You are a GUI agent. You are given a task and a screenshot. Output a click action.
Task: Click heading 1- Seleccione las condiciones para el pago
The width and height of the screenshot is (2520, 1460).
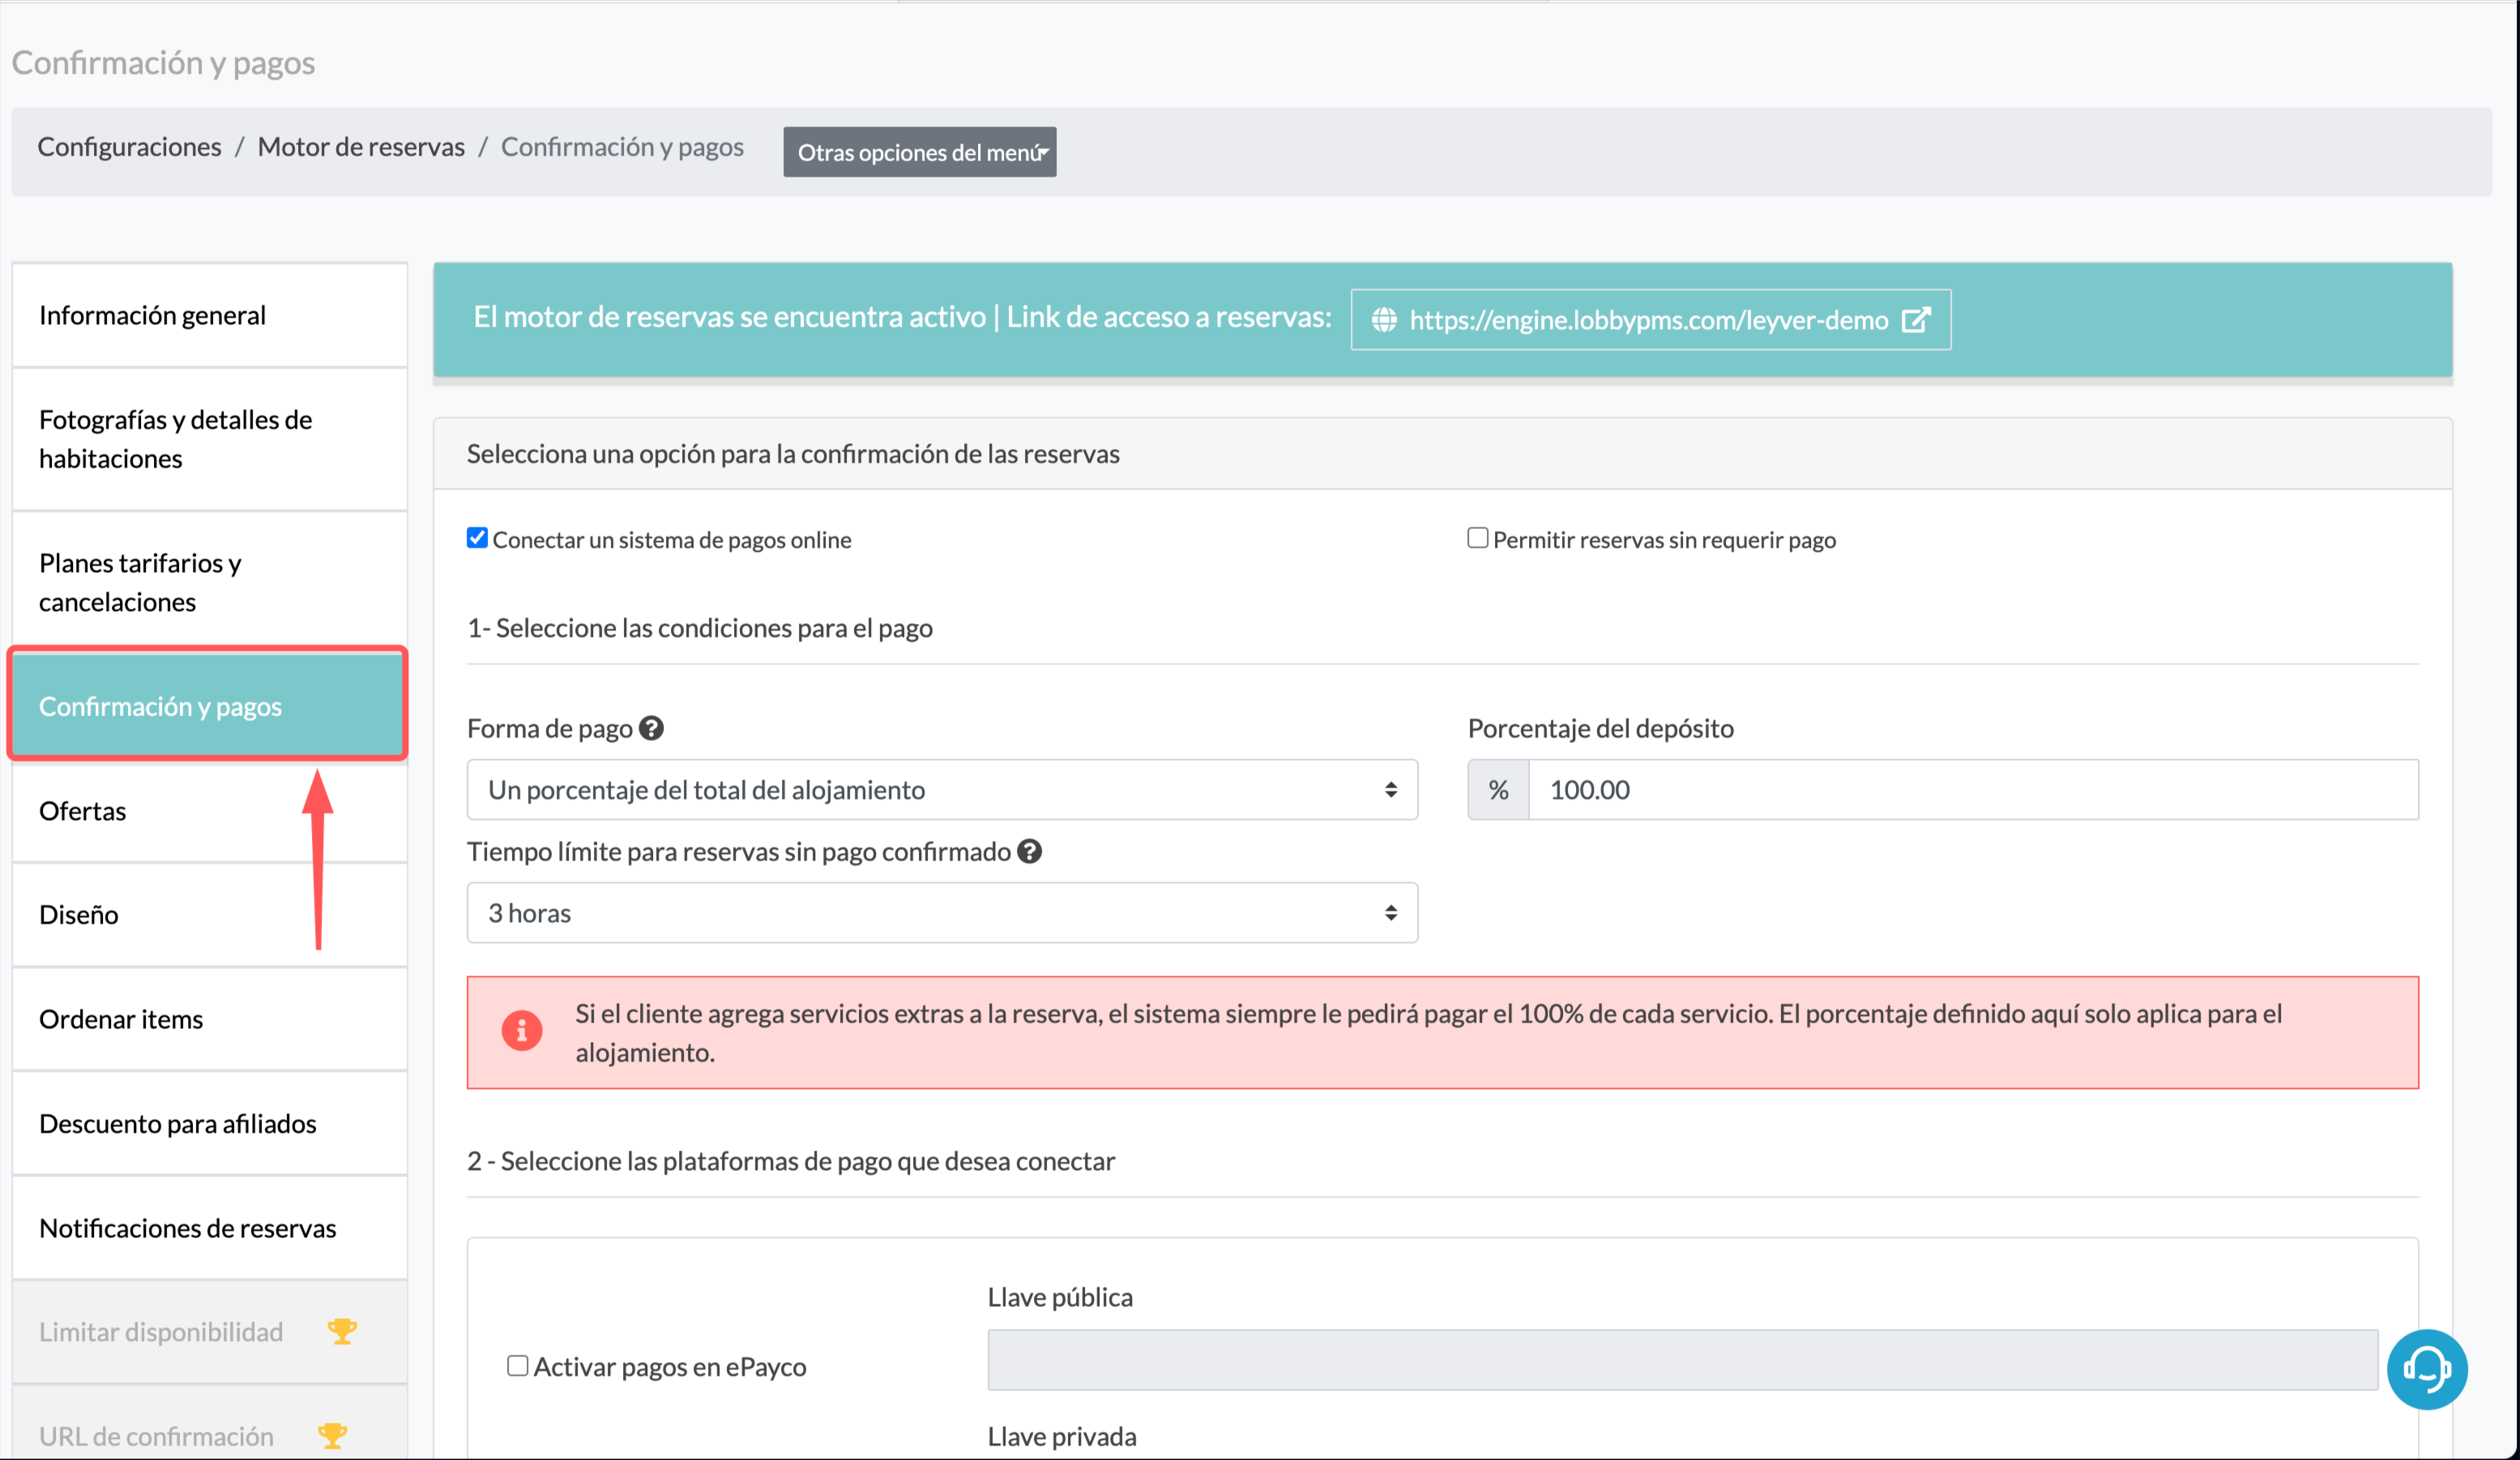pyautogui.click(x=700, y=628)
